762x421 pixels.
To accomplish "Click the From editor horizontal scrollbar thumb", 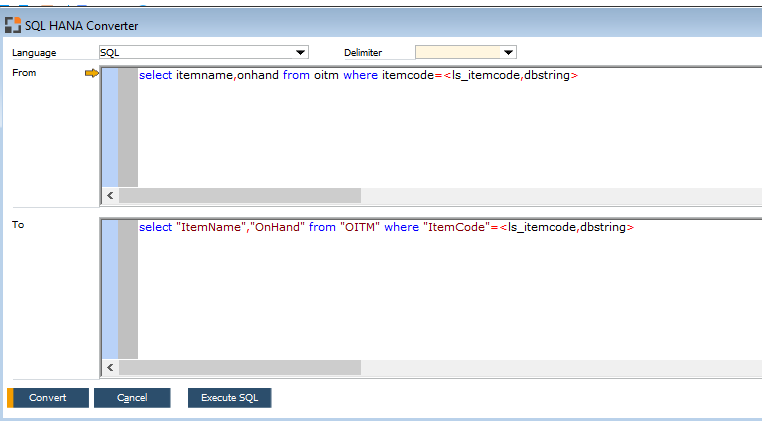I will [x=238, y=195].
